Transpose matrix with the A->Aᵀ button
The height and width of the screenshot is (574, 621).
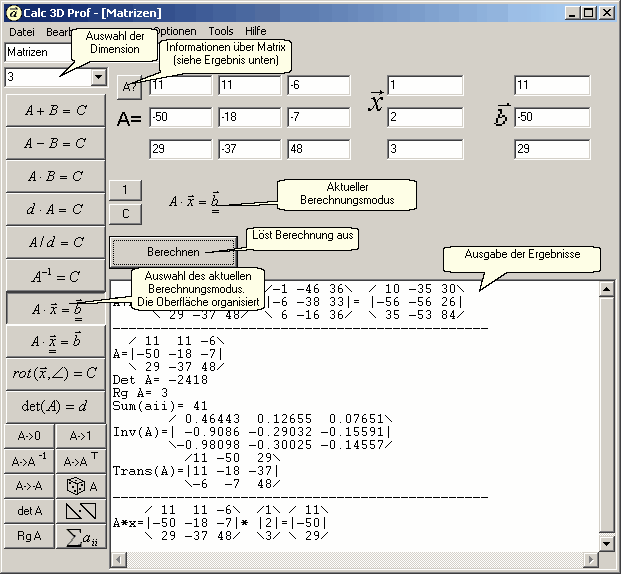coord(80,460)
